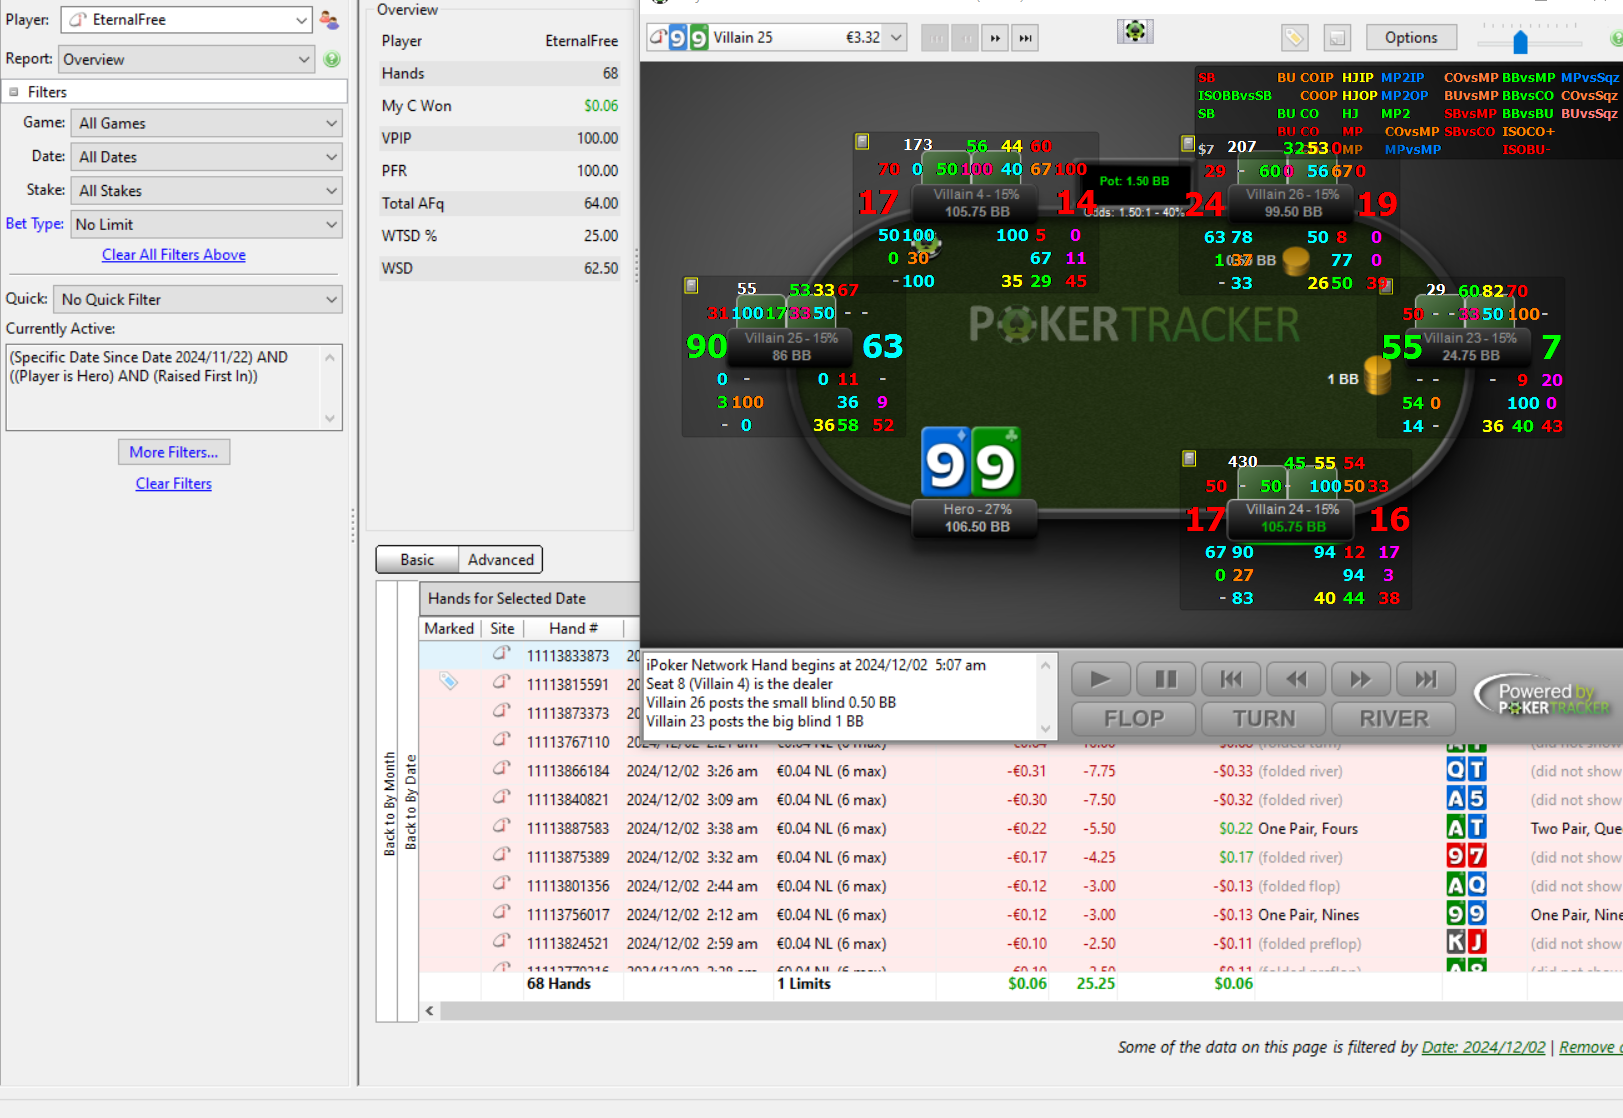Collapse the Filters section
The image size is (1623, 1118).
coord(14,92)
